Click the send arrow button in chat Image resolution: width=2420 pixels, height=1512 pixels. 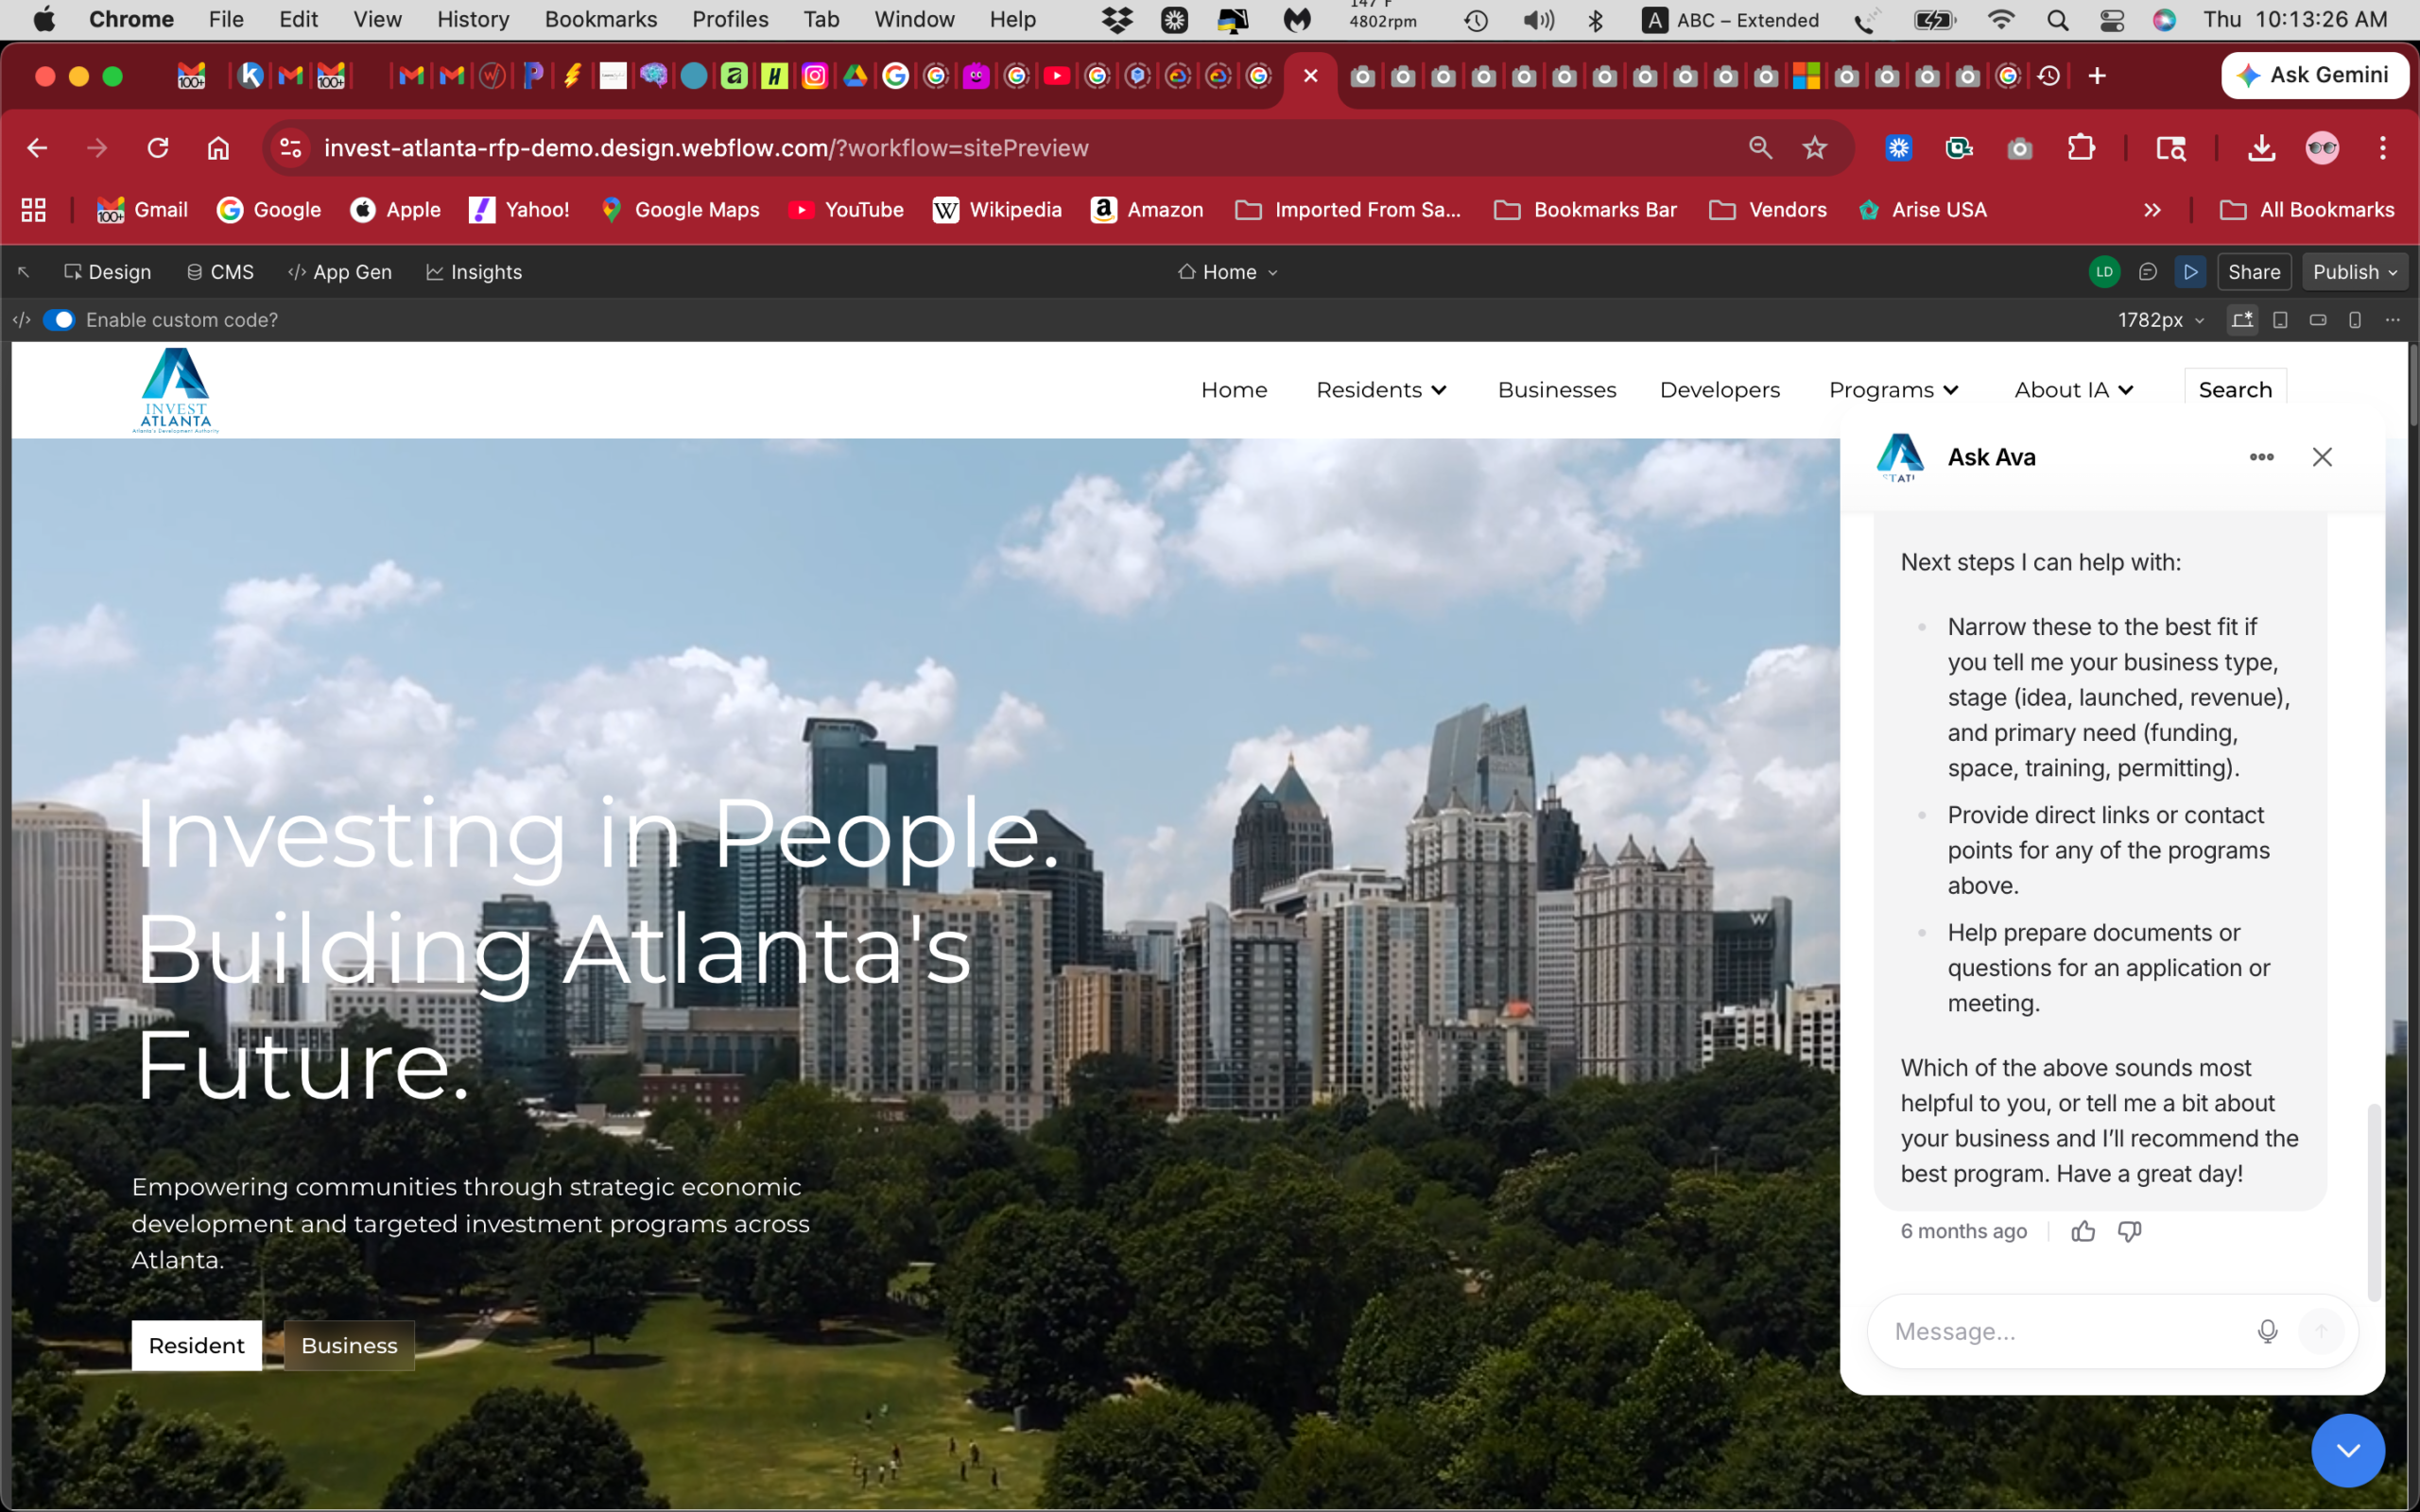tap(2321, 1331)
